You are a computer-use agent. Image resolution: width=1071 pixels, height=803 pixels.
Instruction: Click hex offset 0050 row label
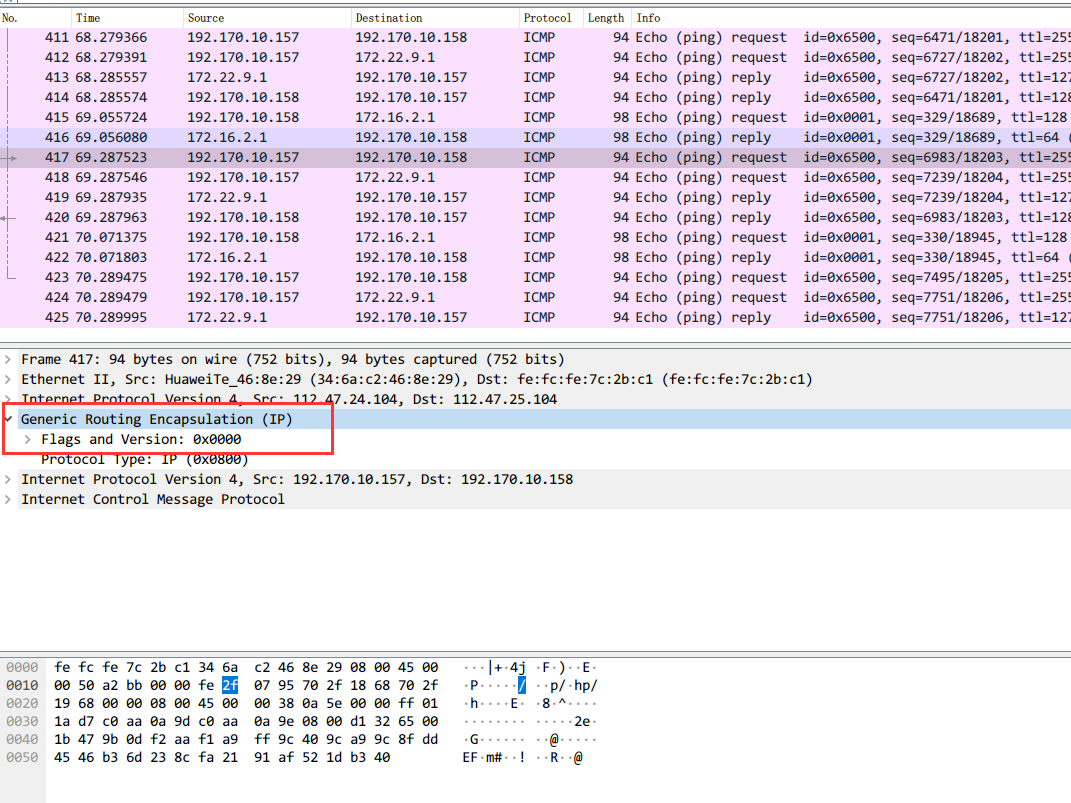(22, 757)
